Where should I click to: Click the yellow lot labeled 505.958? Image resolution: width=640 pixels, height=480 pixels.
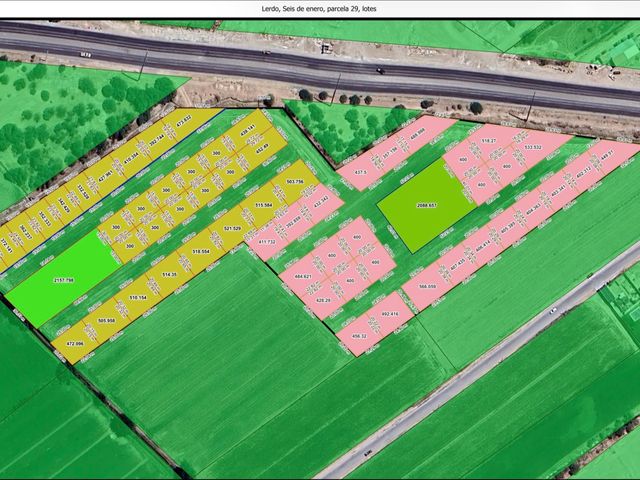click(107, 321)
